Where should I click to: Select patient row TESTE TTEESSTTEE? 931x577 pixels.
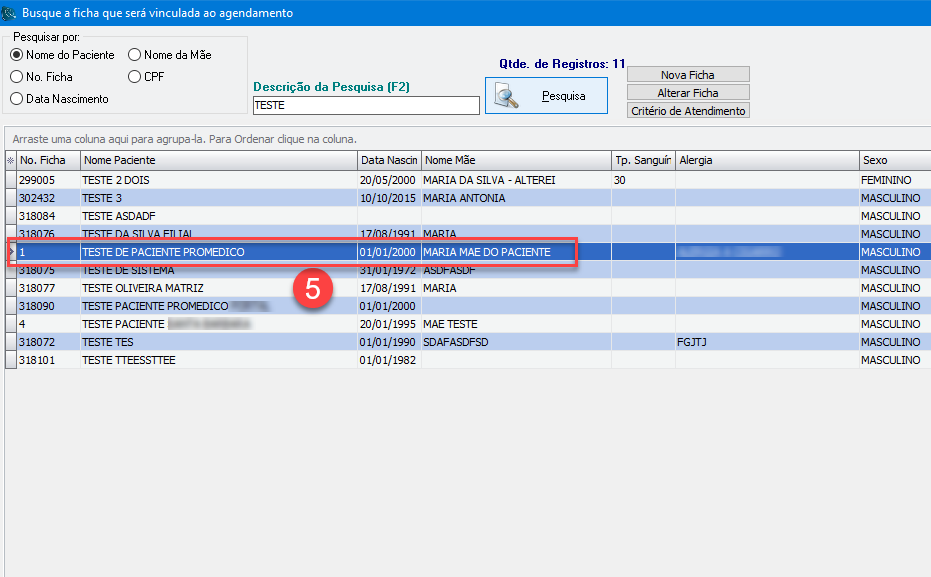(x=218, y=360)
